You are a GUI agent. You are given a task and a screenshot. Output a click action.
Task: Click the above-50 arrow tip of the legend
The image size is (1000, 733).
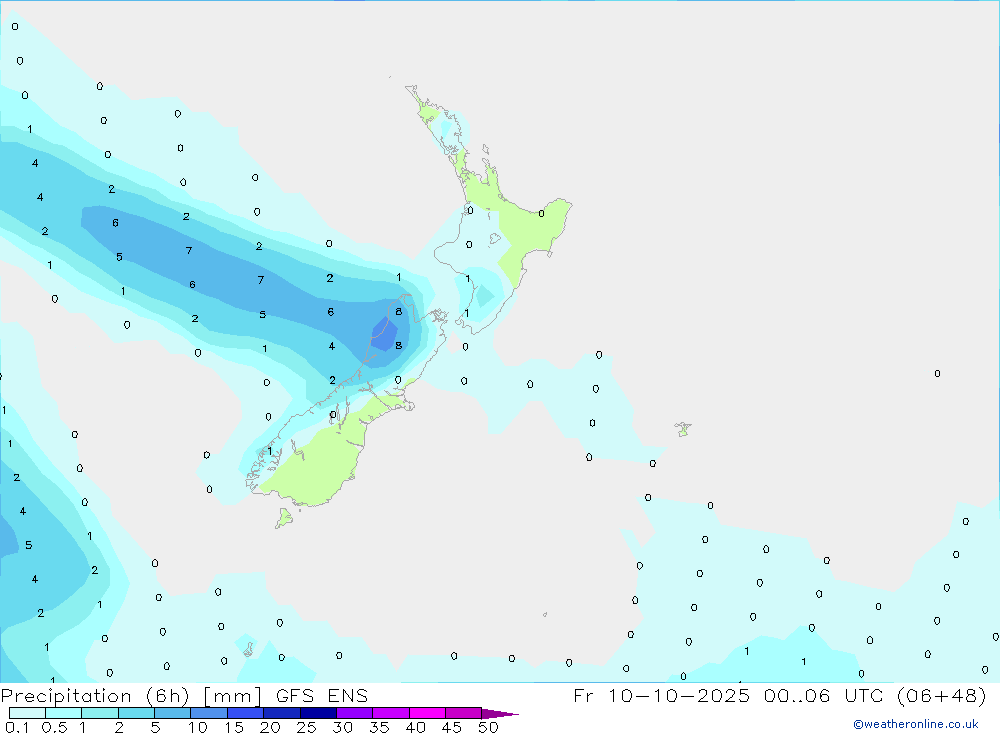[500, 713]
